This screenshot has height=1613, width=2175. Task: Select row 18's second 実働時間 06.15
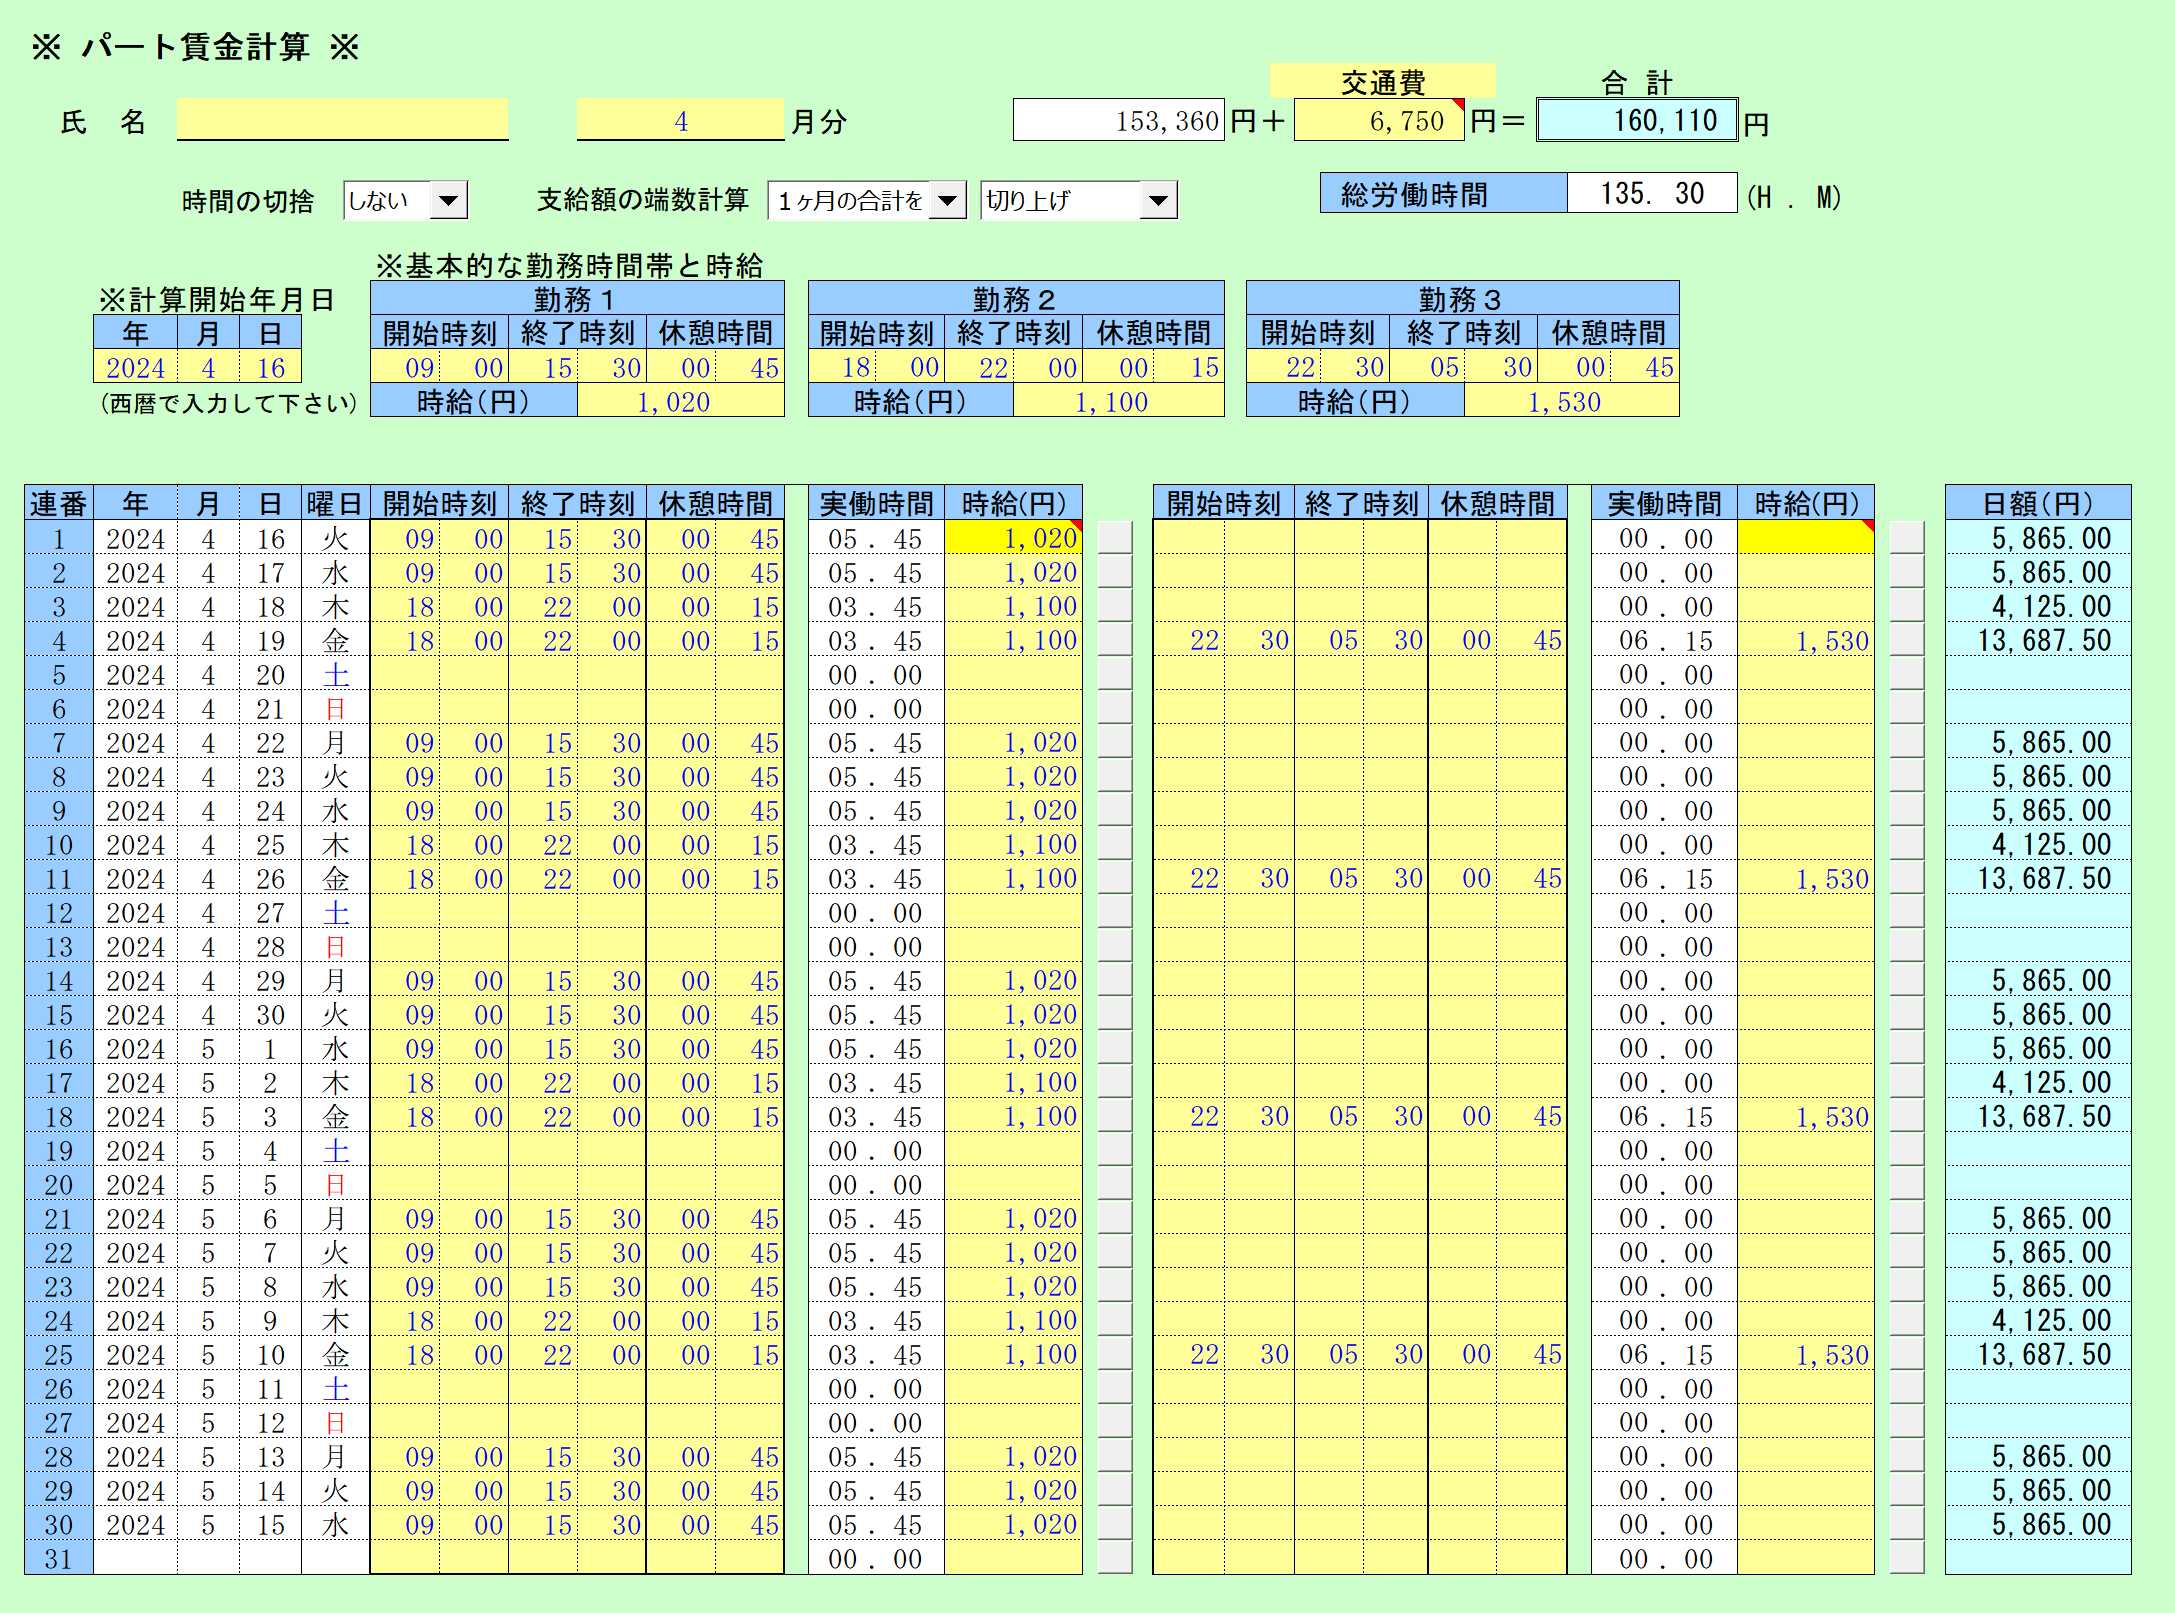coord(1664,1116)
